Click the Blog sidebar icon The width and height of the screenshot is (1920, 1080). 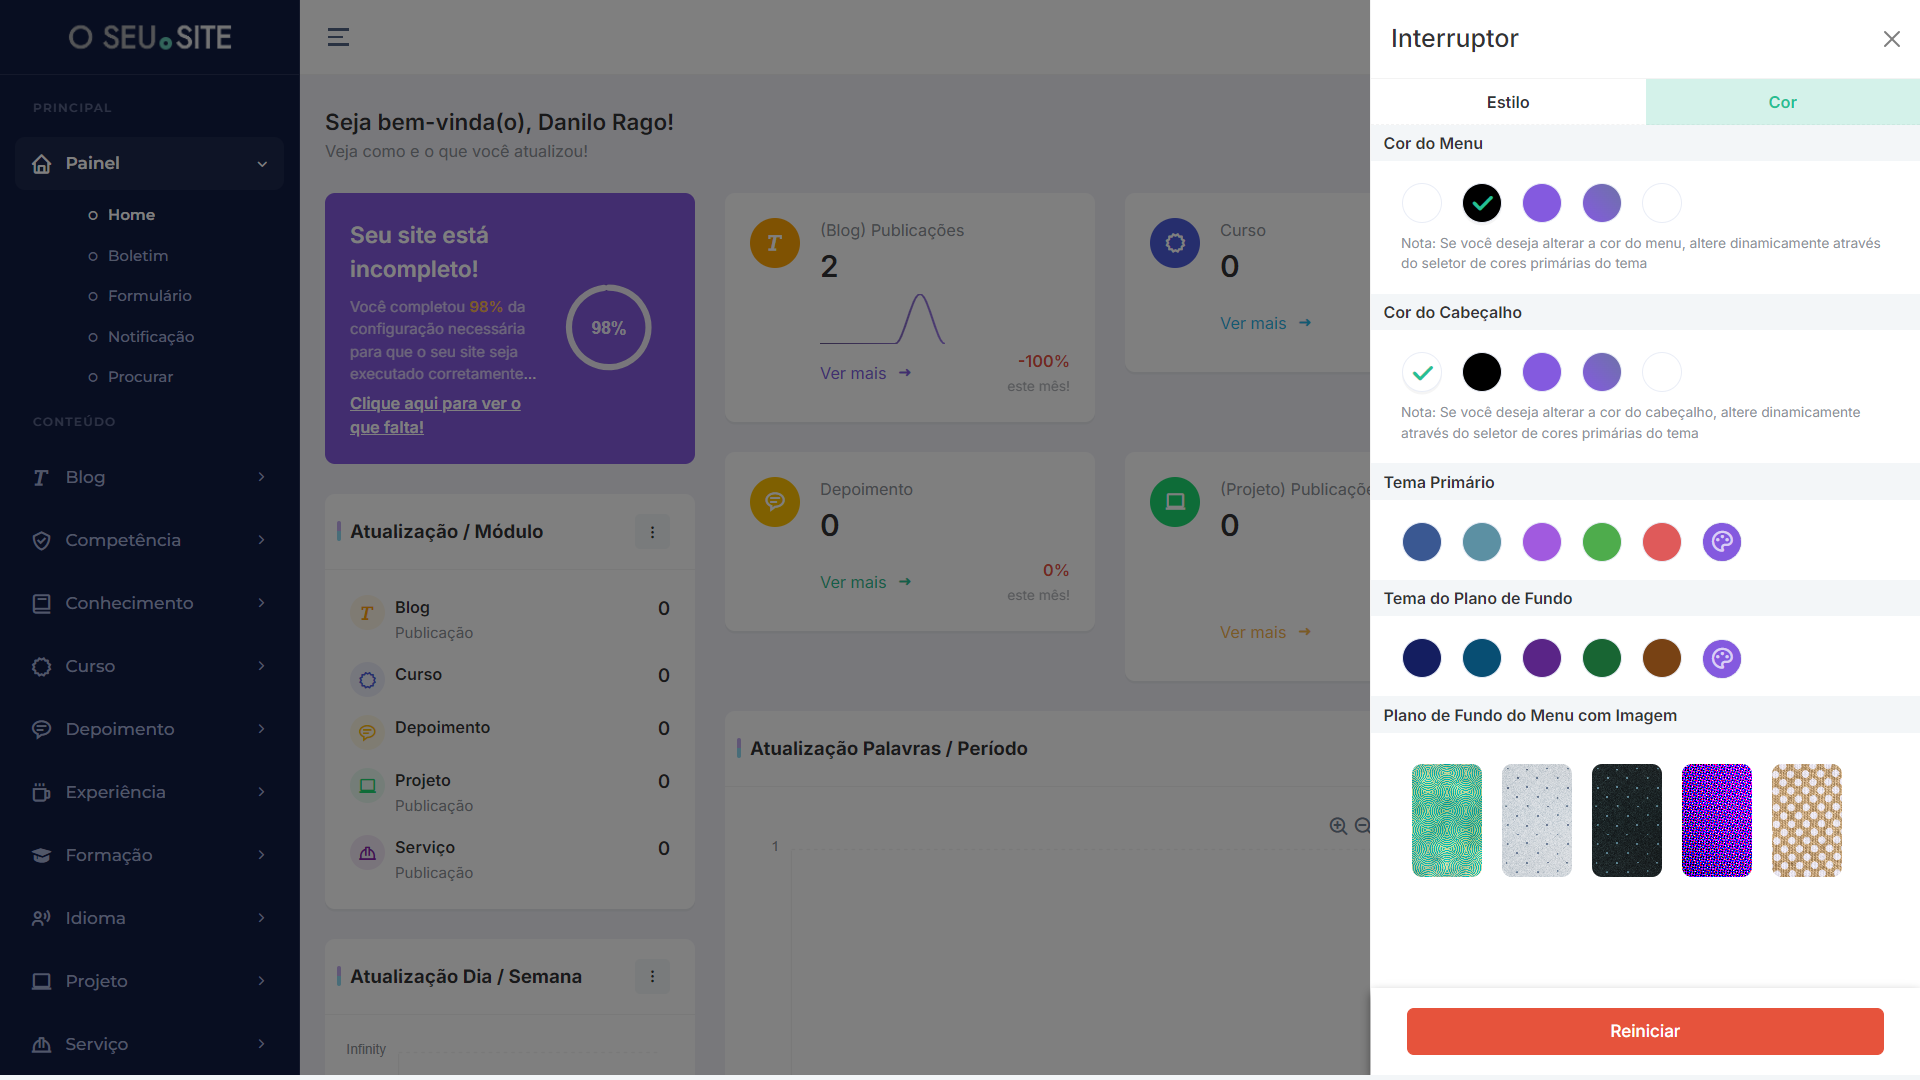click(41, 476)
